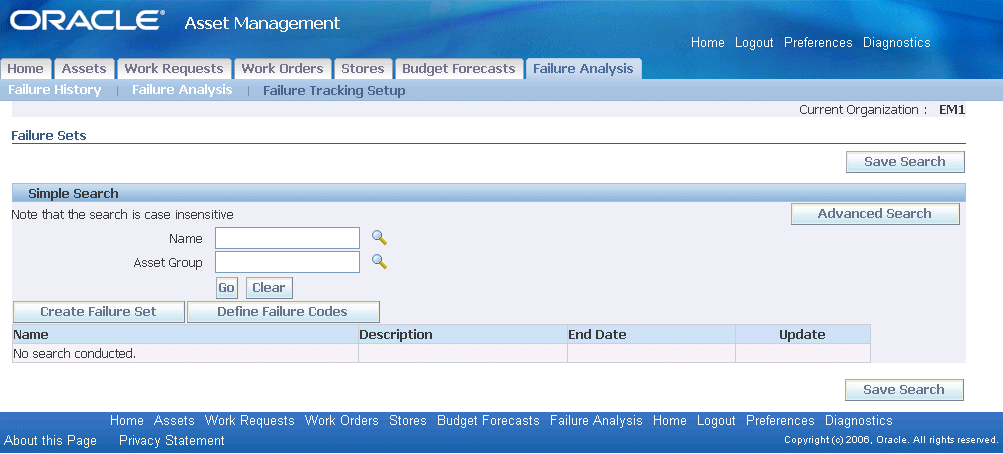Open the Privacy Statement link

(171, 441)
